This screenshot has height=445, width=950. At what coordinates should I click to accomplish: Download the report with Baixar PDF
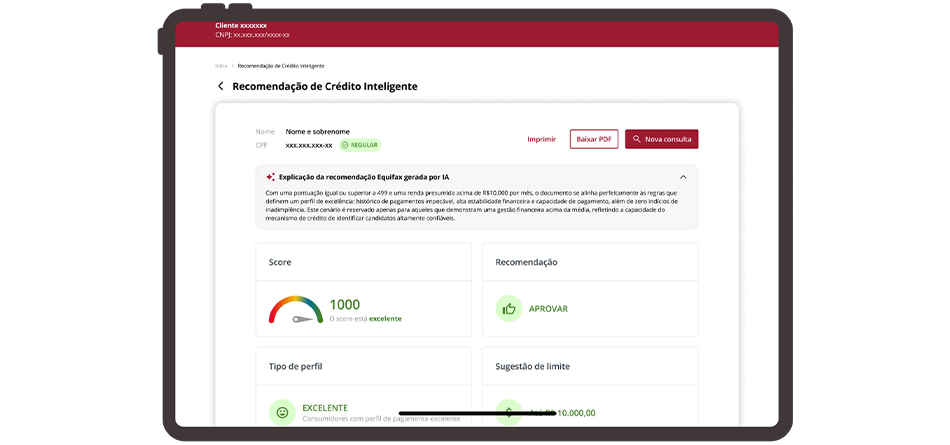point(594,139)
